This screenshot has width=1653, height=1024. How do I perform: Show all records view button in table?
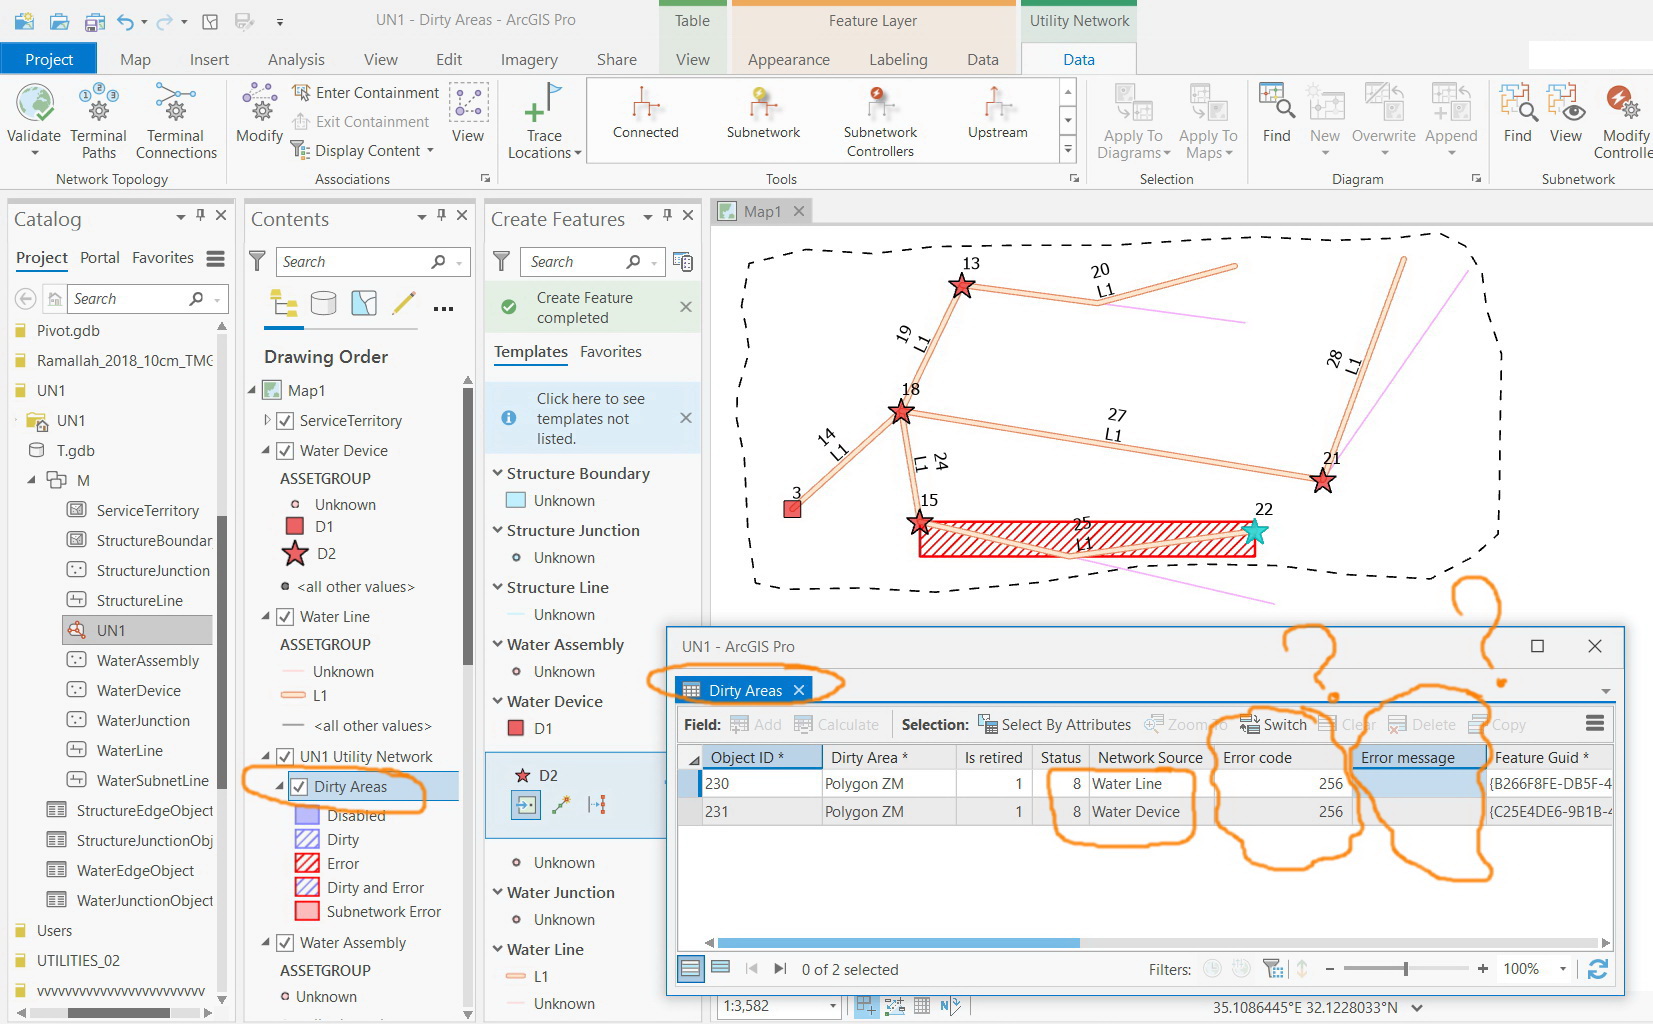(690, 969)
